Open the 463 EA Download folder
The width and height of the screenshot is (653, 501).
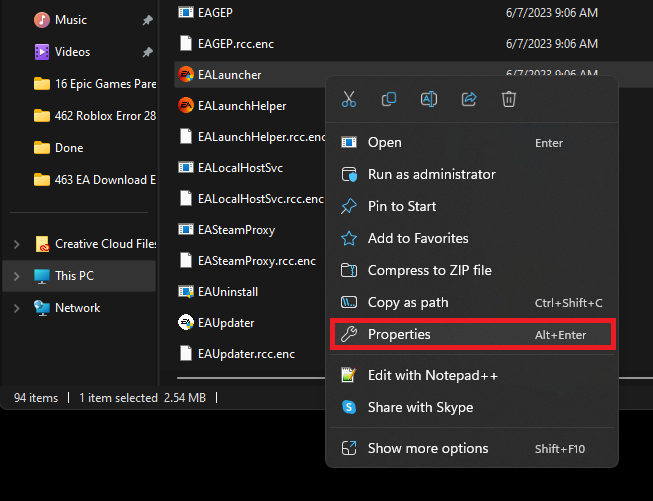95,179
